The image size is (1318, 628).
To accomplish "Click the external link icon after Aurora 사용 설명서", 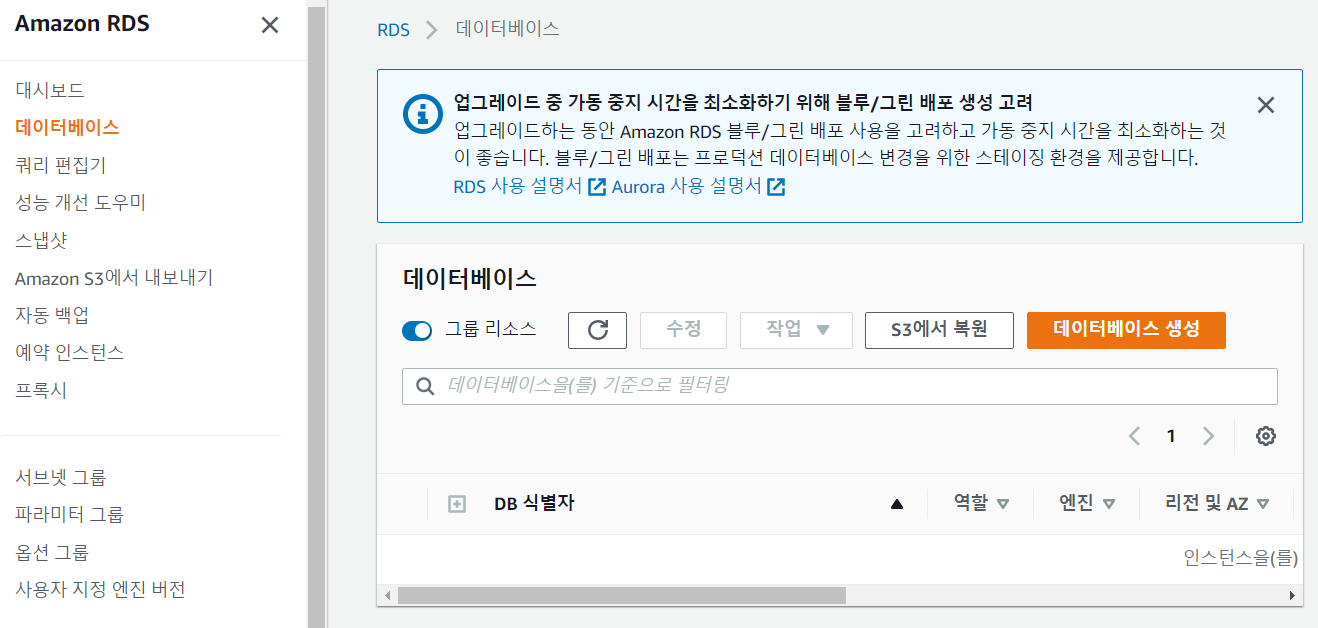I will [x=776, y=187].
